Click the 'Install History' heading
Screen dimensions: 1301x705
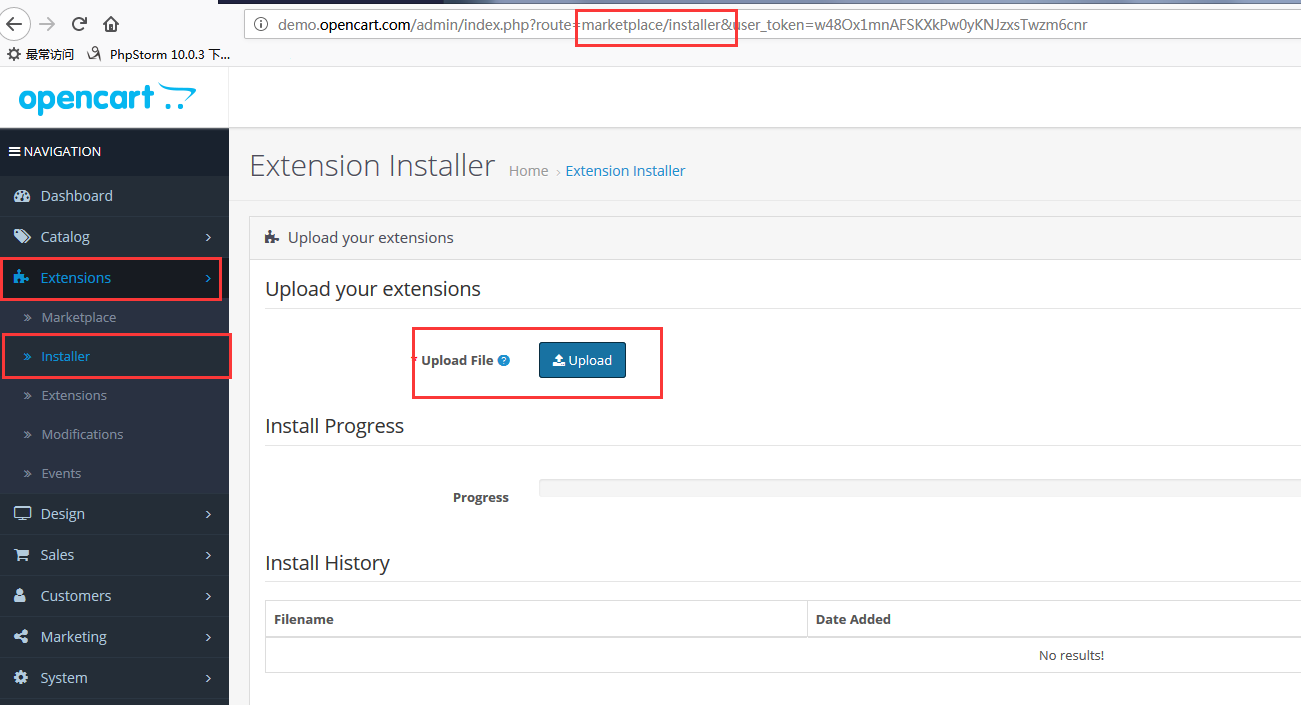pyautogui.click(x=327, y=563)
